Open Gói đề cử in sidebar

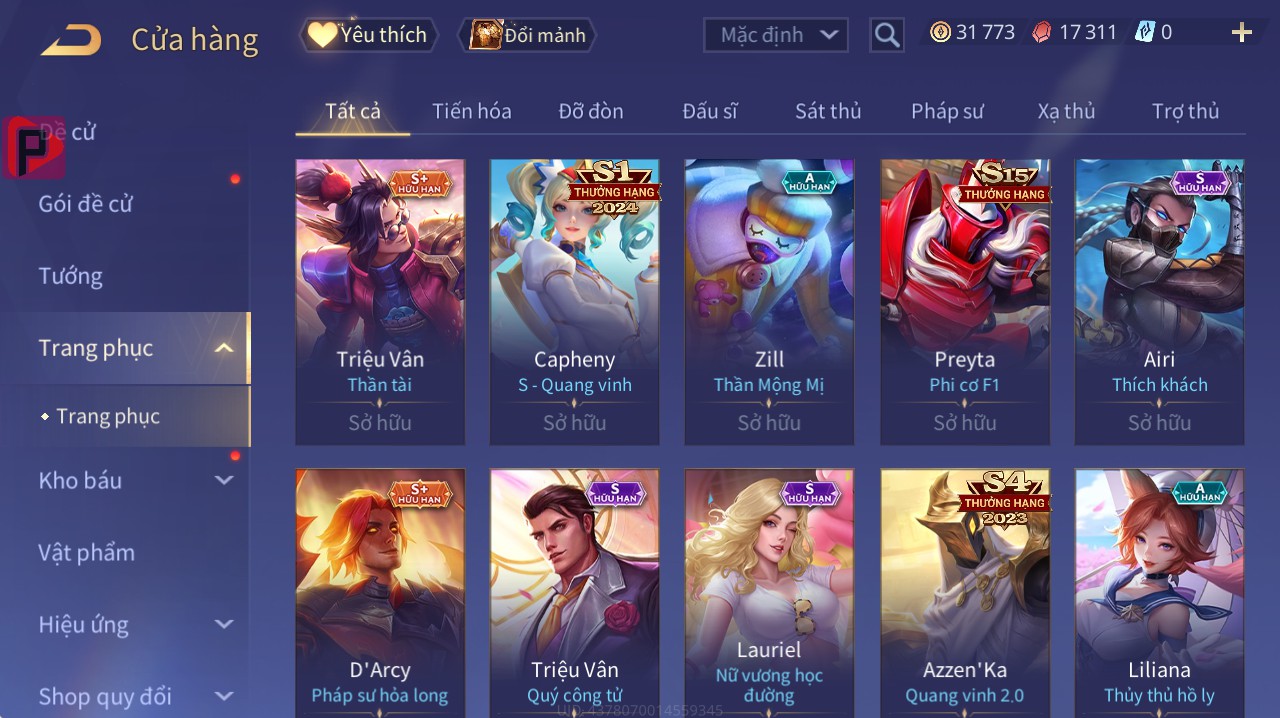(x=85, y=204)
